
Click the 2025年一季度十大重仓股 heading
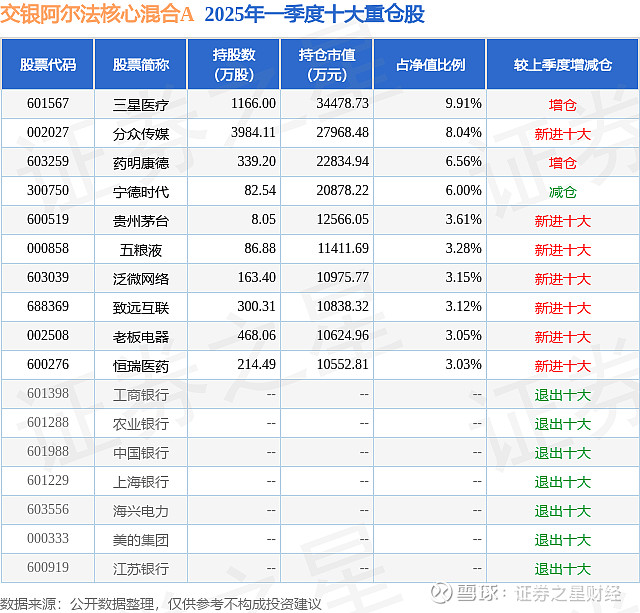(x=315, y=14)
